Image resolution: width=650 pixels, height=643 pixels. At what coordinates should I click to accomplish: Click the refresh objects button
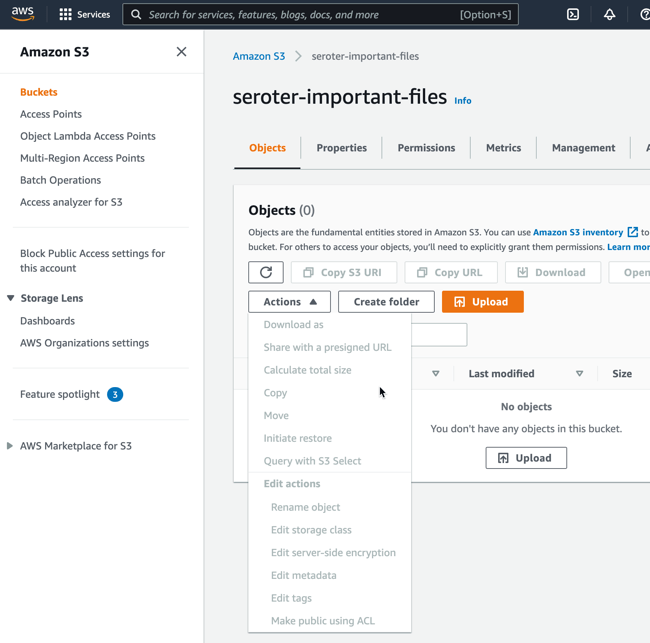266,272
